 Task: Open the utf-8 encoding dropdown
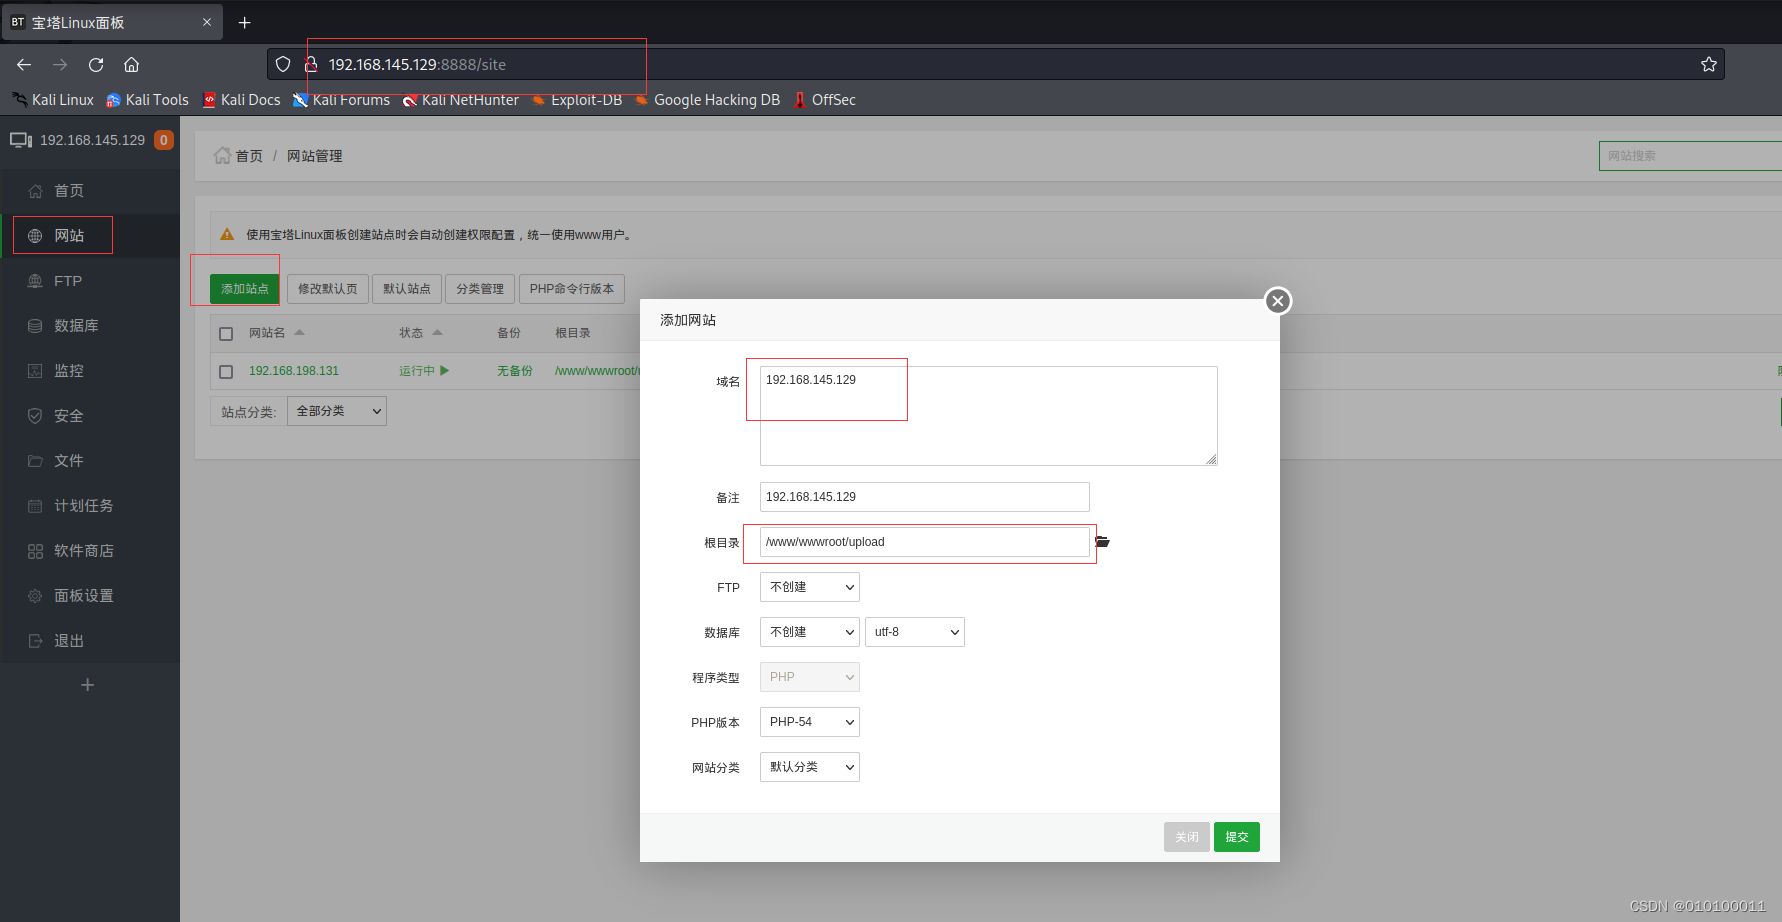coord(915,632)
